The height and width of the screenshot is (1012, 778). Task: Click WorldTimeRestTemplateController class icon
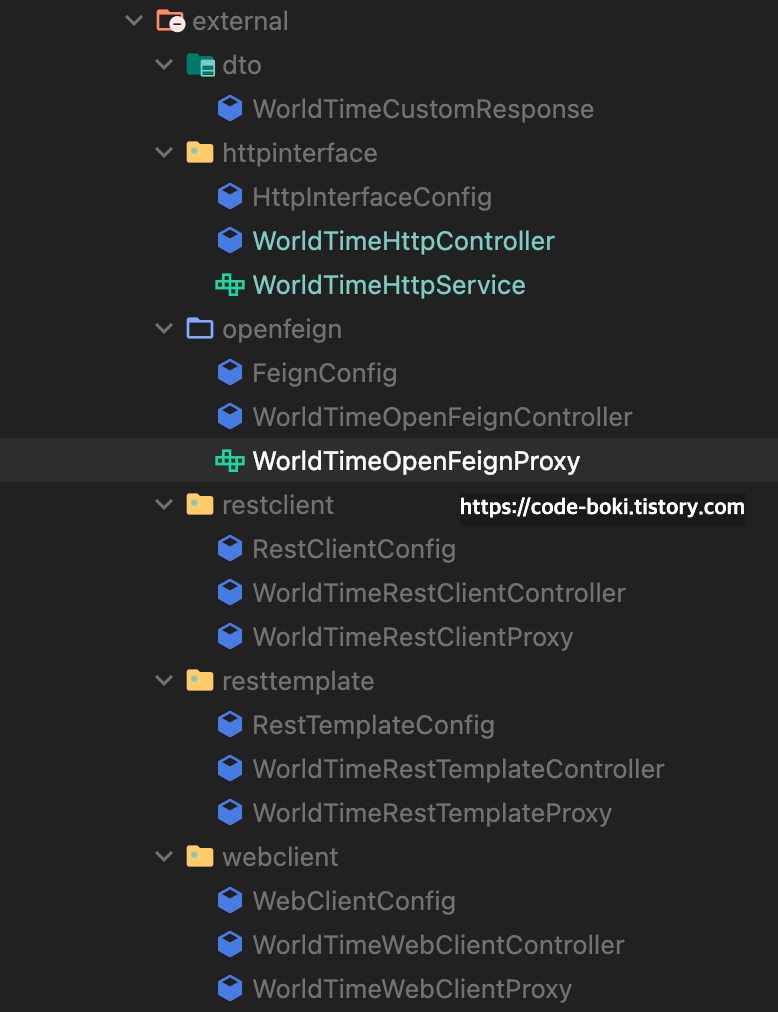click(230, 769)
